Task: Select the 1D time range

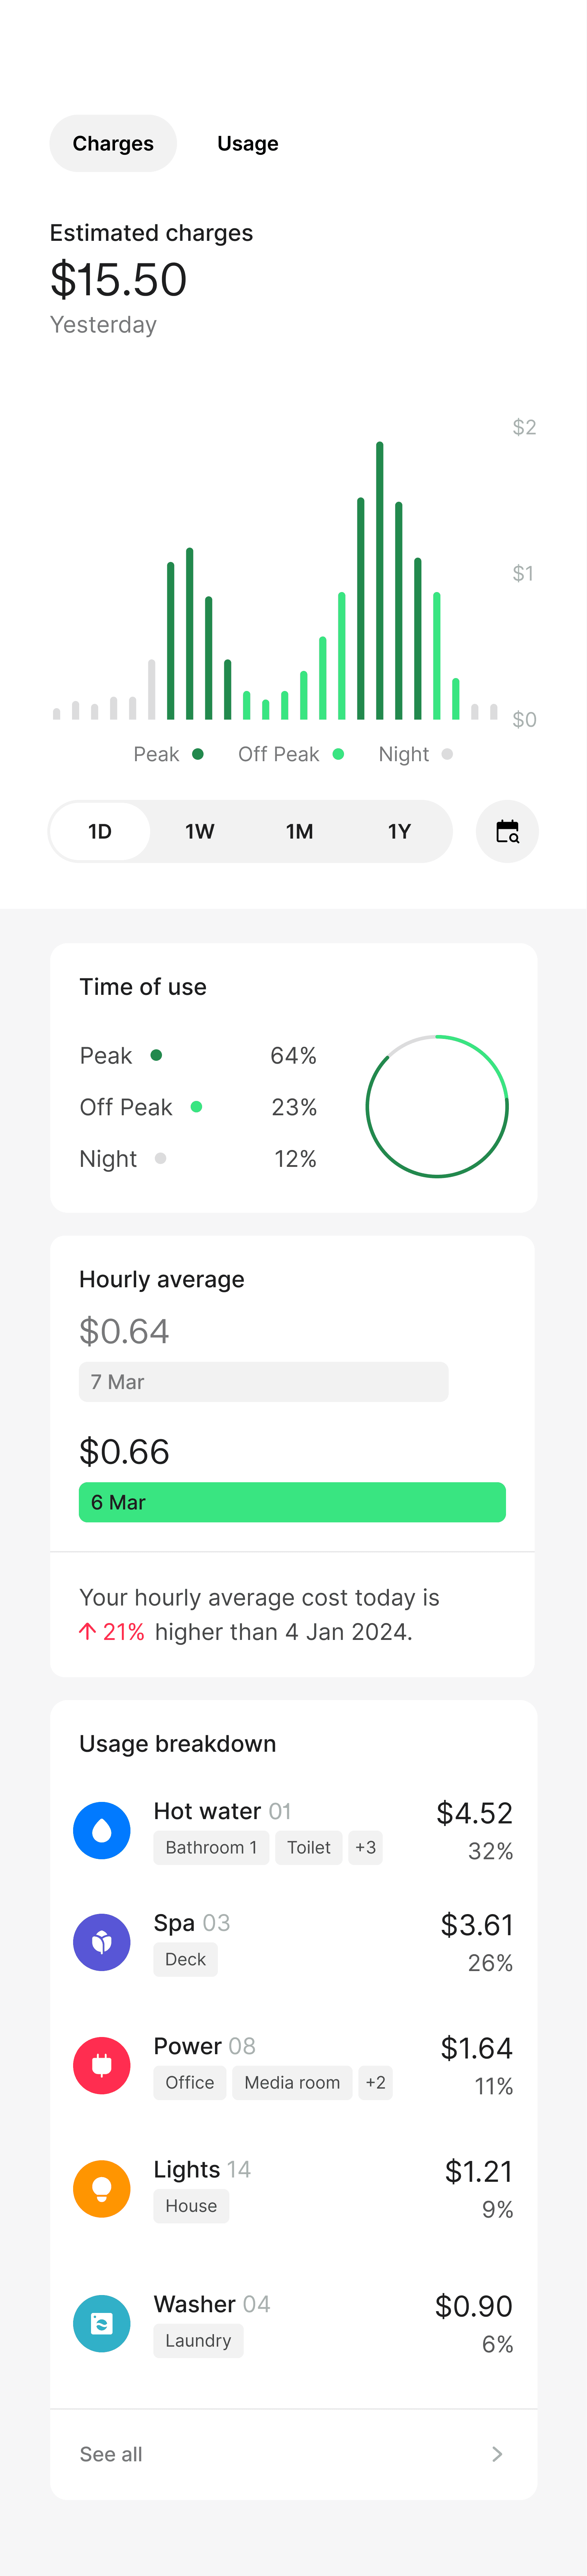Action: (x=100, y=831)
